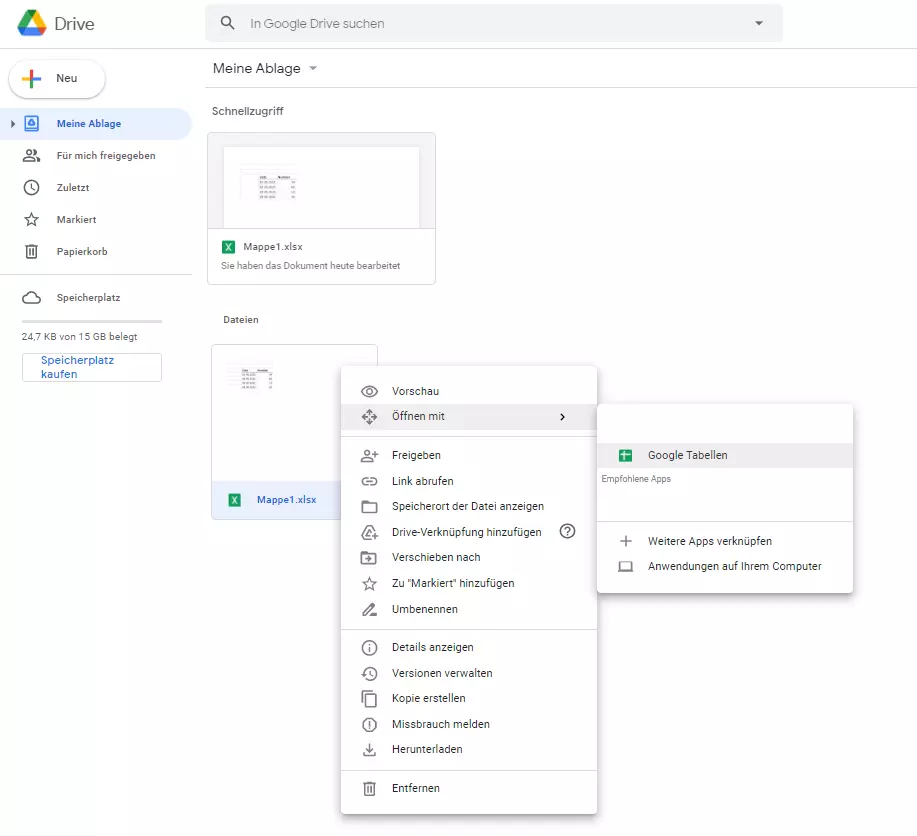This screenshot has height=836, width=917.
Task: Select Anwendungen auf Ihrem Computer
Action: tap(725, 566)
